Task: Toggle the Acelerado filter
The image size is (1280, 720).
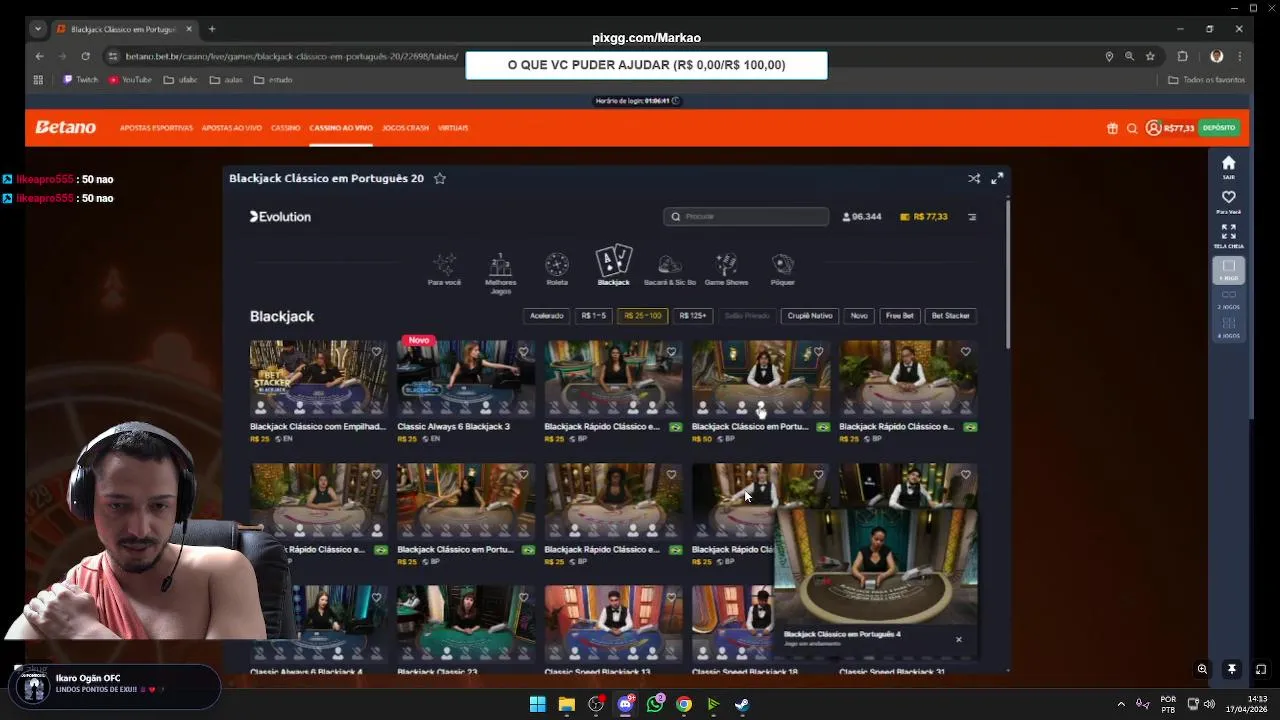Action: pyautogui.click(x=547, y=316)
